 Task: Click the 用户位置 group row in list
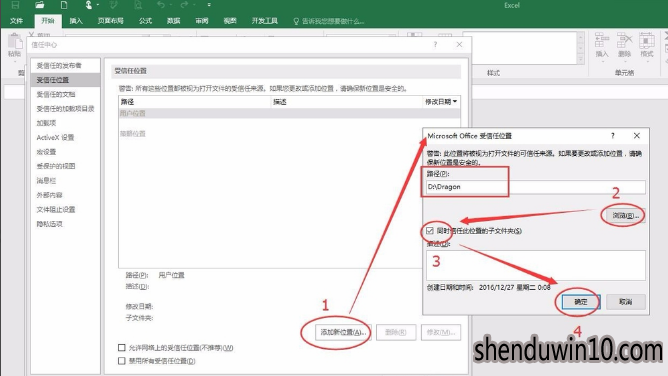(289, 114)
